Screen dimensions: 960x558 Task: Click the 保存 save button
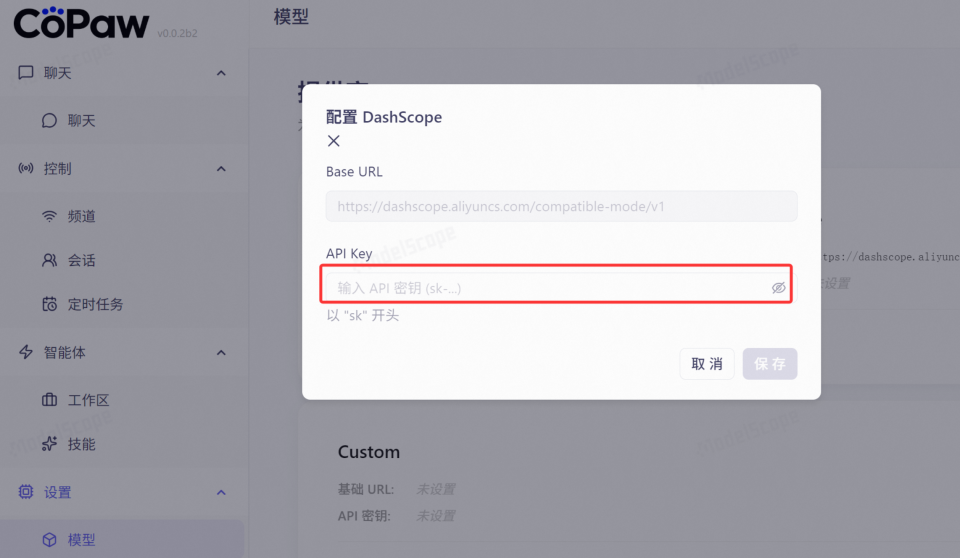[770, 364]
